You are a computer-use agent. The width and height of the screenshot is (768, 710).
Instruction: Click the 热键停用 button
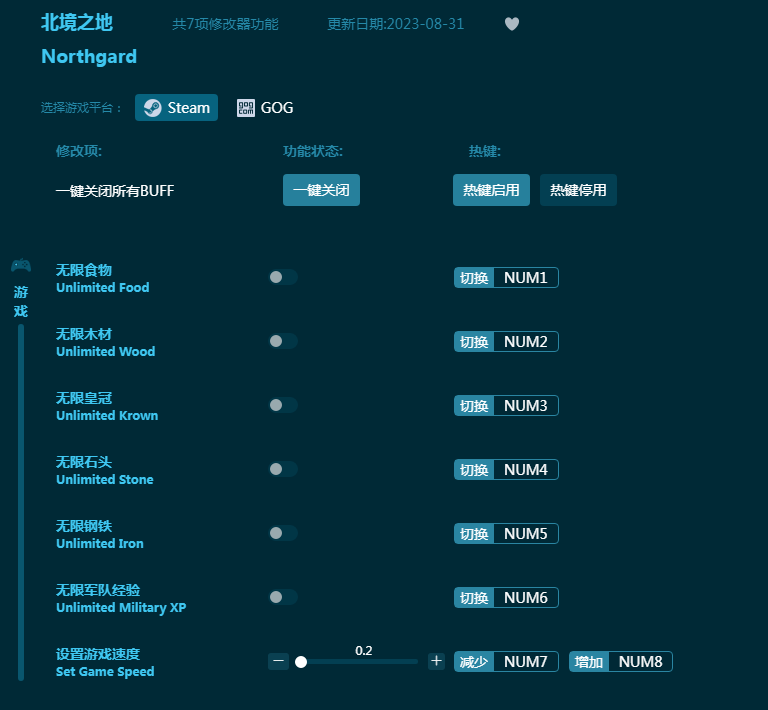click(x=578, y=190)
